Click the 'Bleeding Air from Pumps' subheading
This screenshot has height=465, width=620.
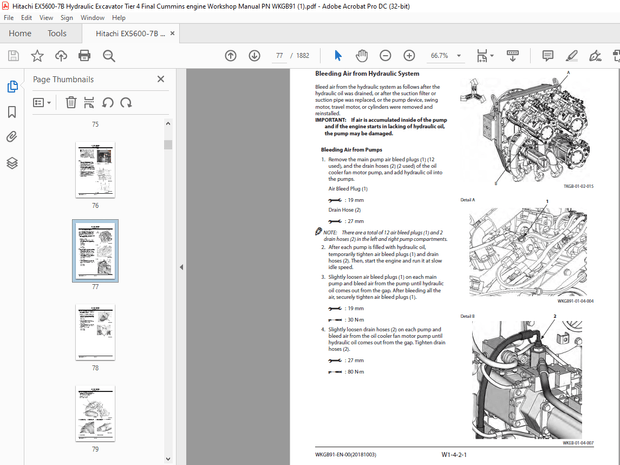pyautogui.click(x=352, y=150)
